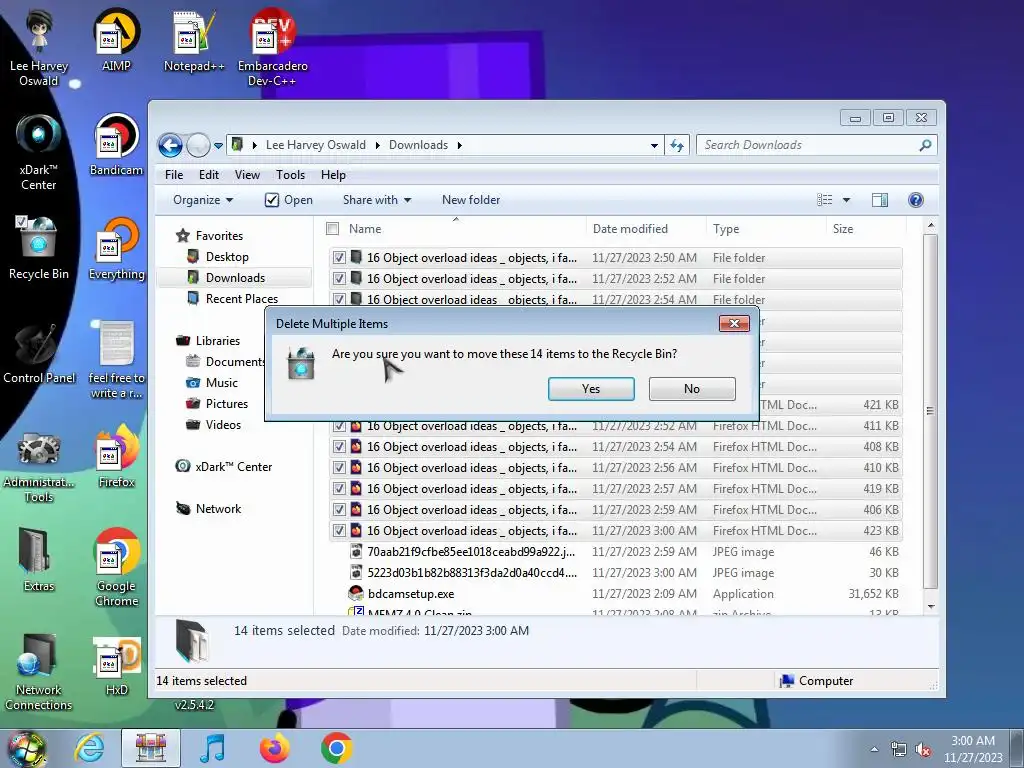The image size is (1024, 768).
Task: Open the view options dropdown arrow
Action: click(x=846, y=200)
